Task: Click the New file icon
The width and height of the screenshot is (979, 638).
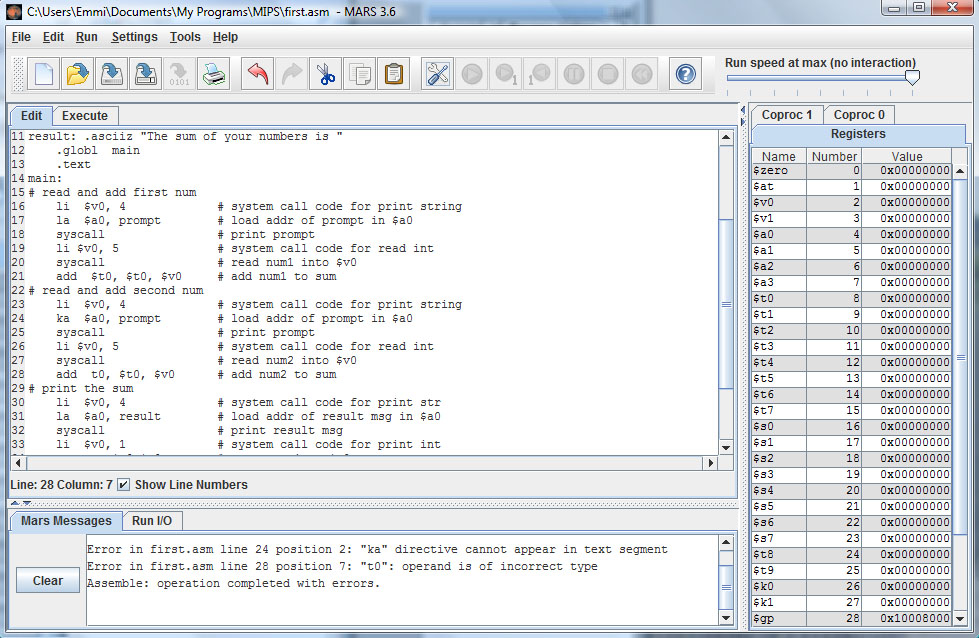Action: tap(44, 74)
